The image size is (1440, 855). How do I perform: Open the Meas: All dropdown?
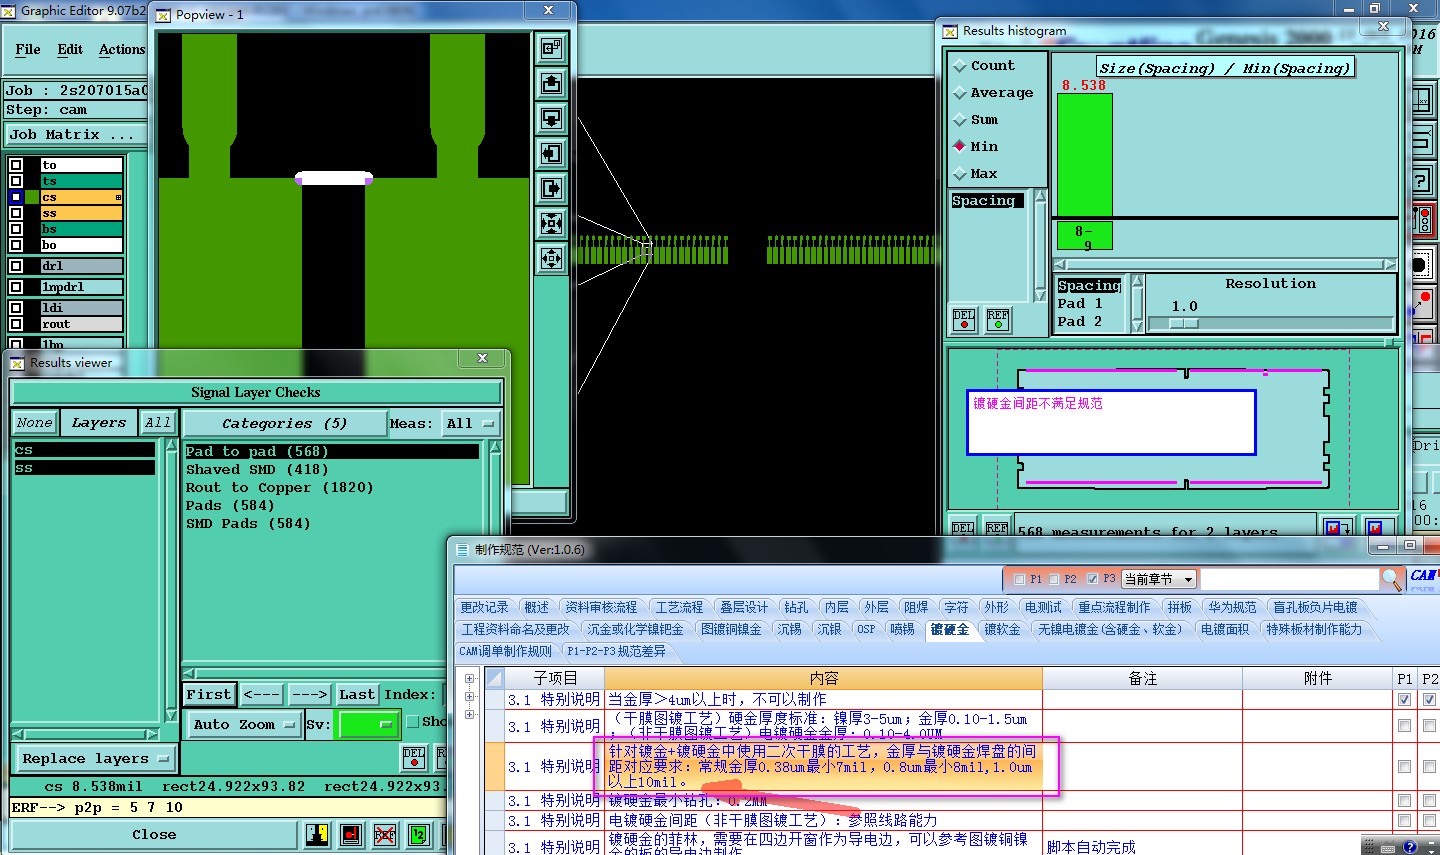click(471, 424)
